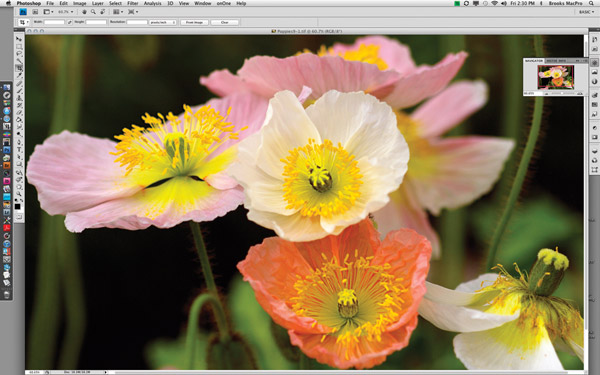Screen dimensions: 600x375
Task: Open the Arrange Documents dropdown
Action: tap(118, 12)
